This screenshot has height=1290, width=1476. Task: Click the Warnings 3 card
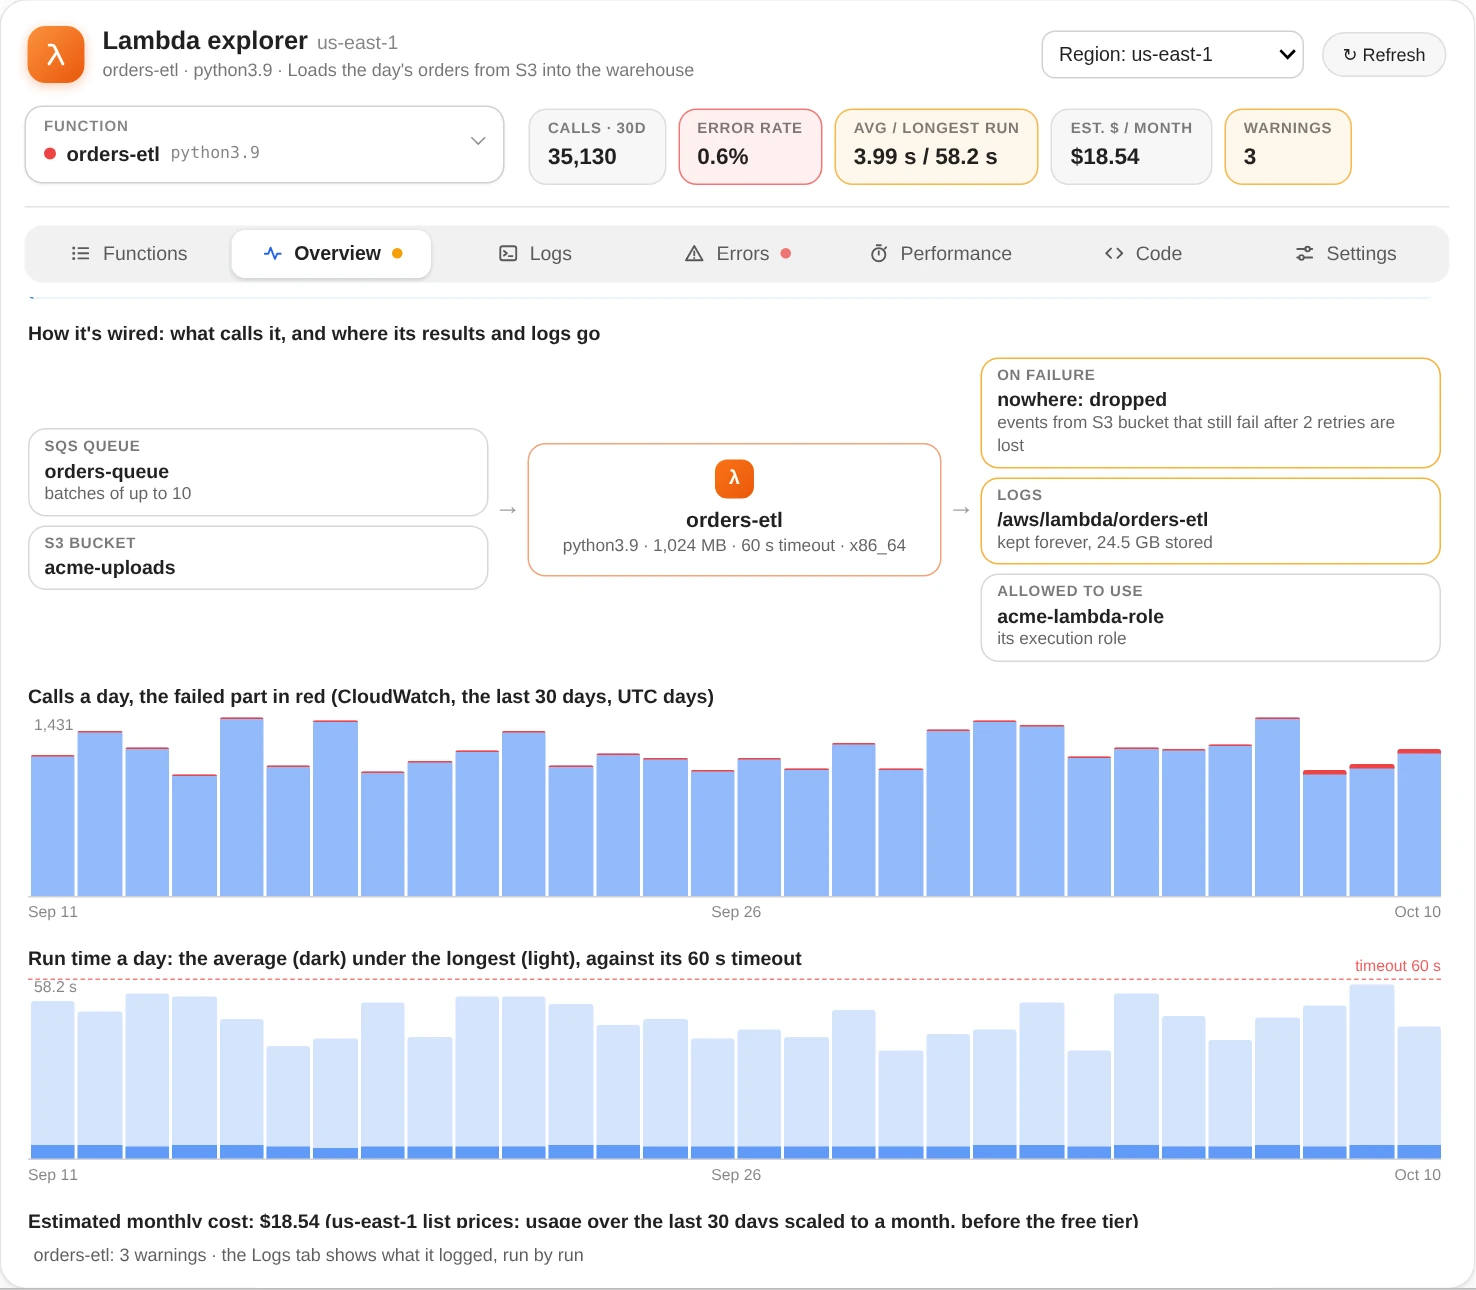[x=1288, y=146]
